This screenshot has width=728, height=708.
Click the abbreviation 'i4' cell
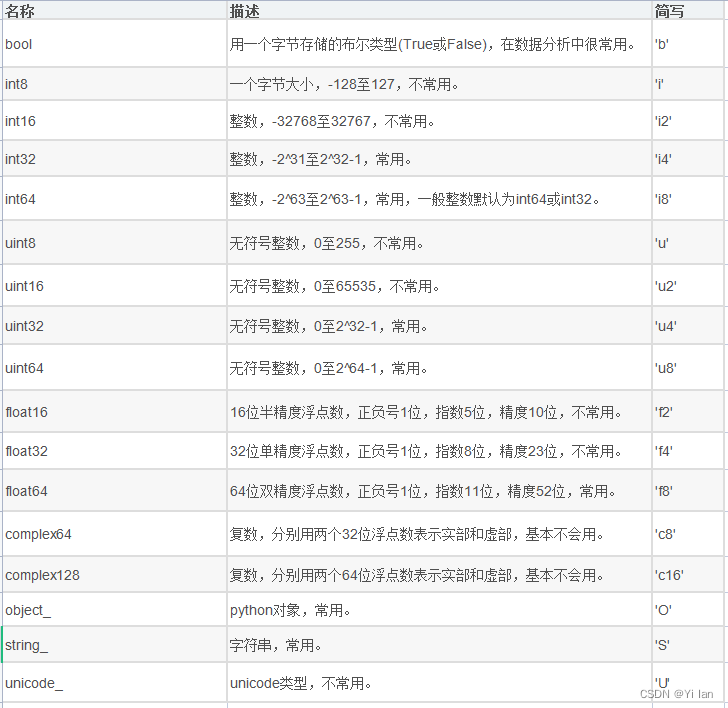(688, 159)
